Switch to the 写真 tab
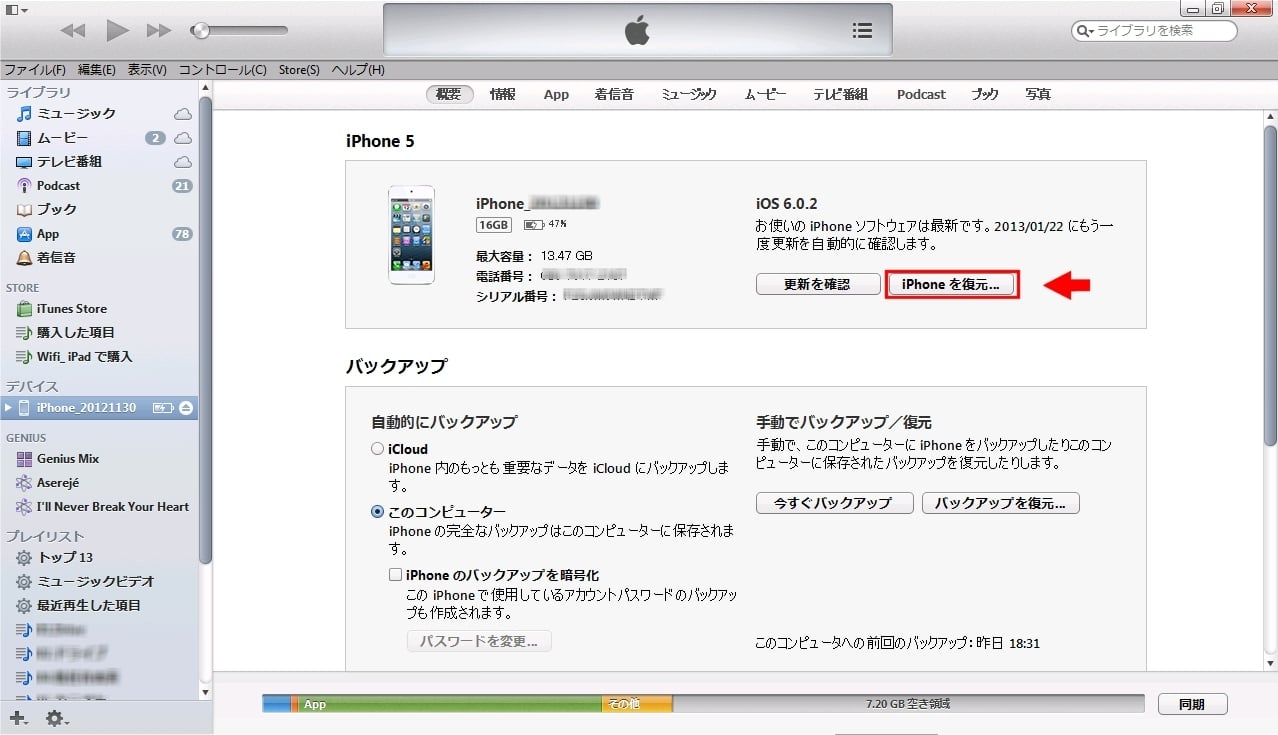This screenshot has height=735, width=1278. point(1037,94)
